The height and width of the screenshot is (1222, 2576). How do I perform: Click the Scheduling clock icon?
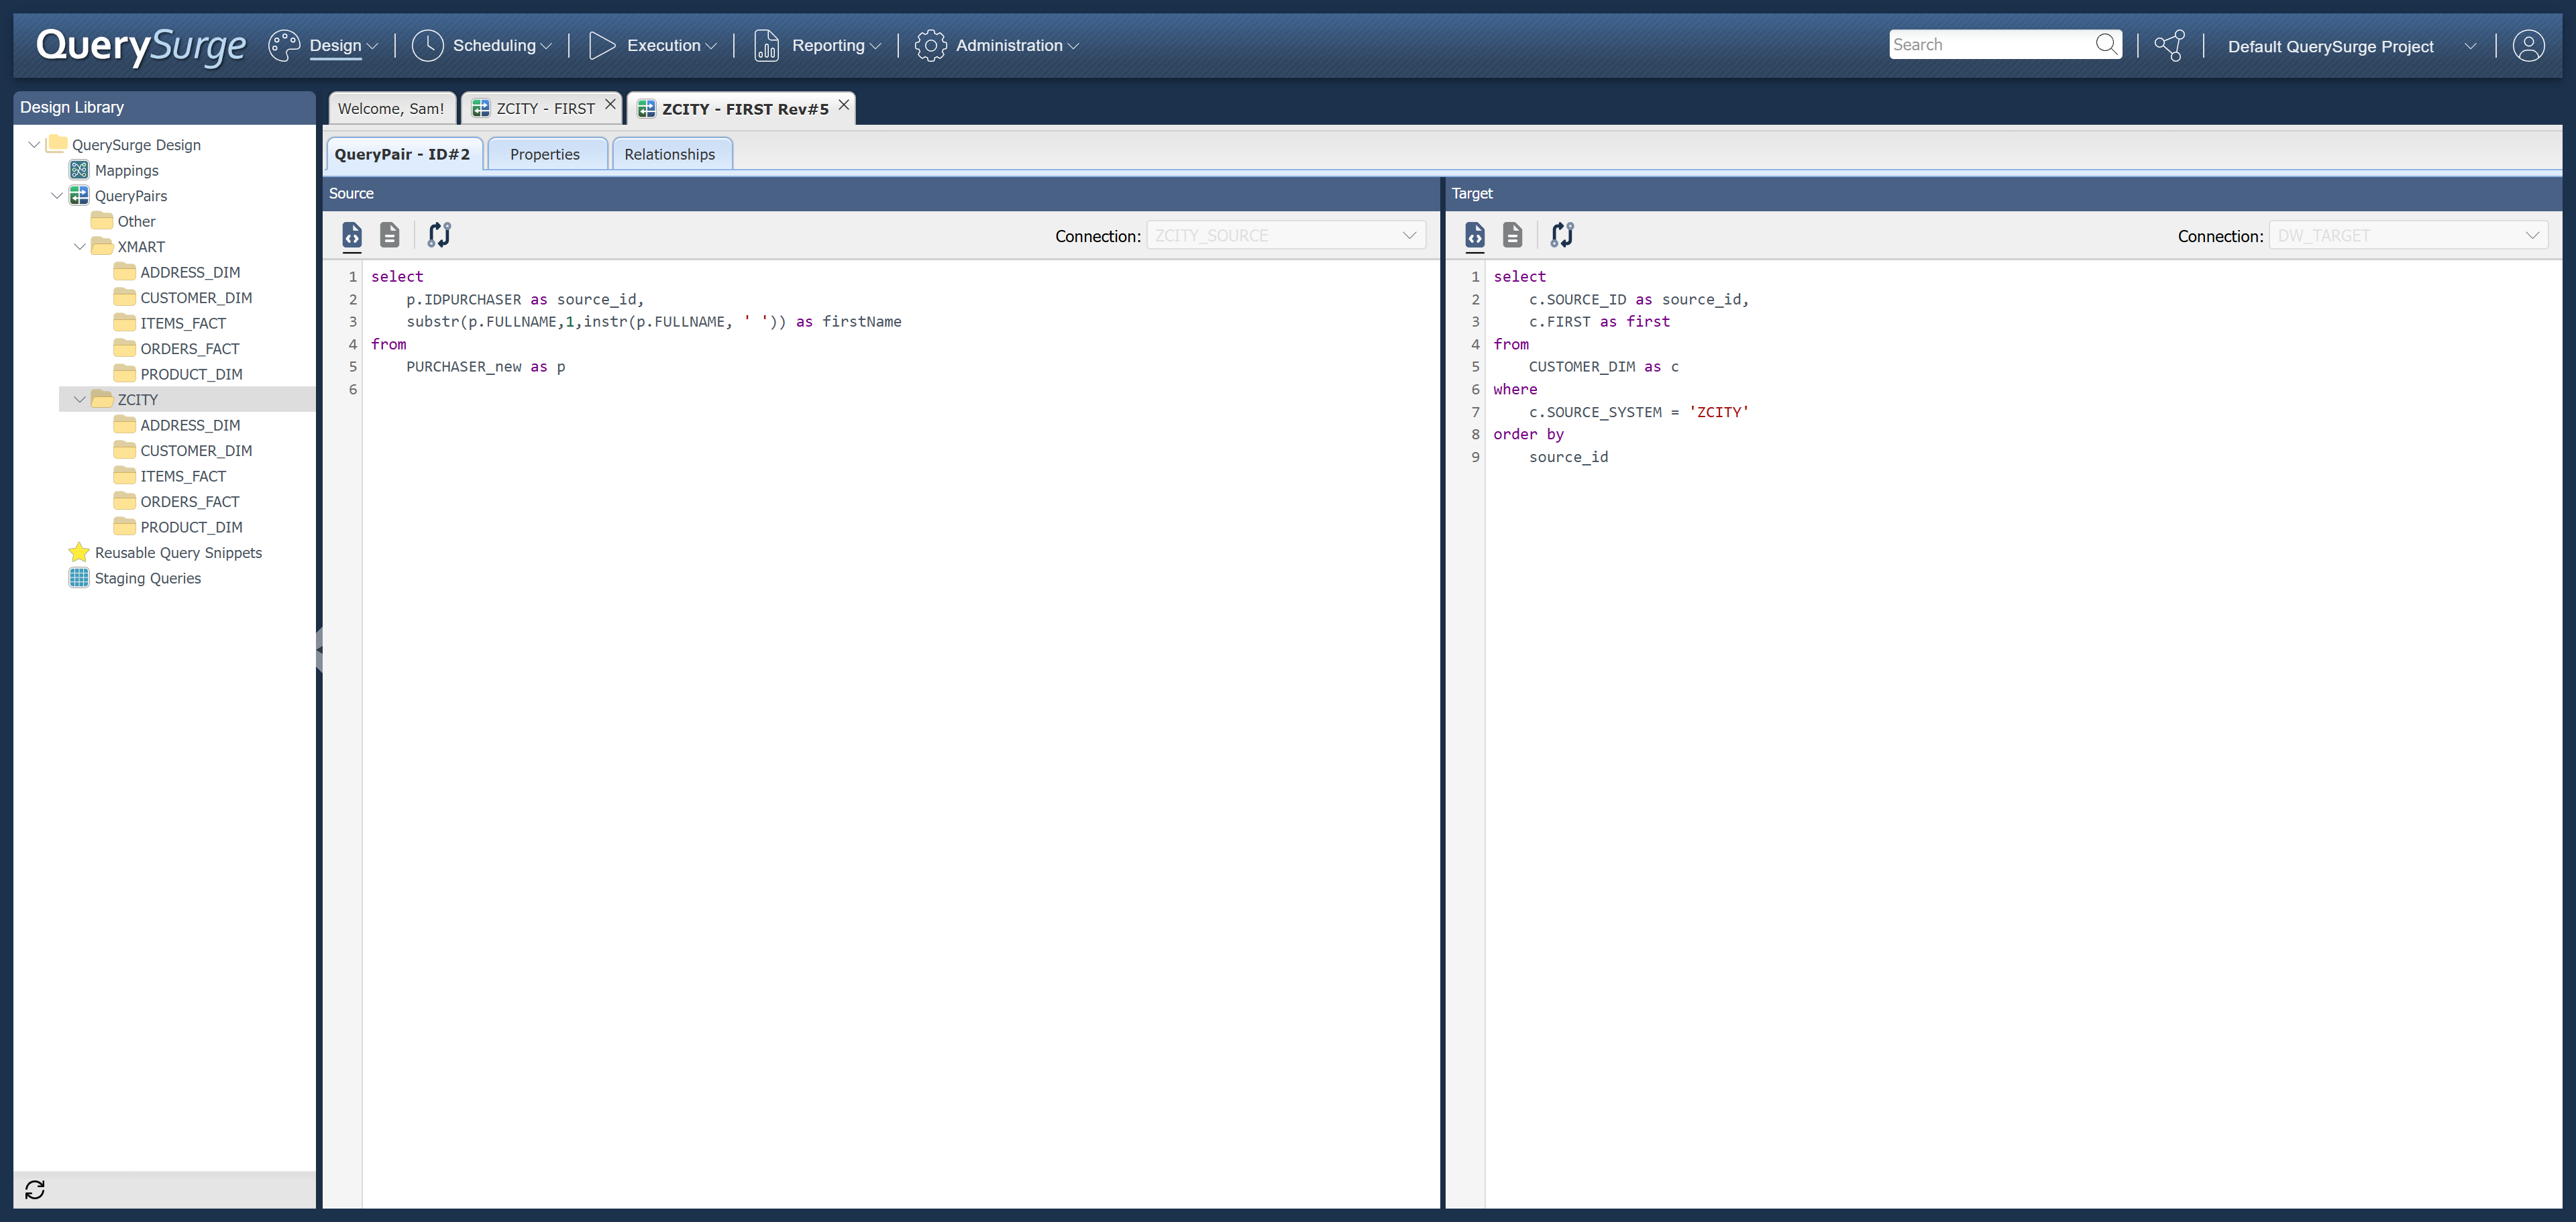coord(427,45)
